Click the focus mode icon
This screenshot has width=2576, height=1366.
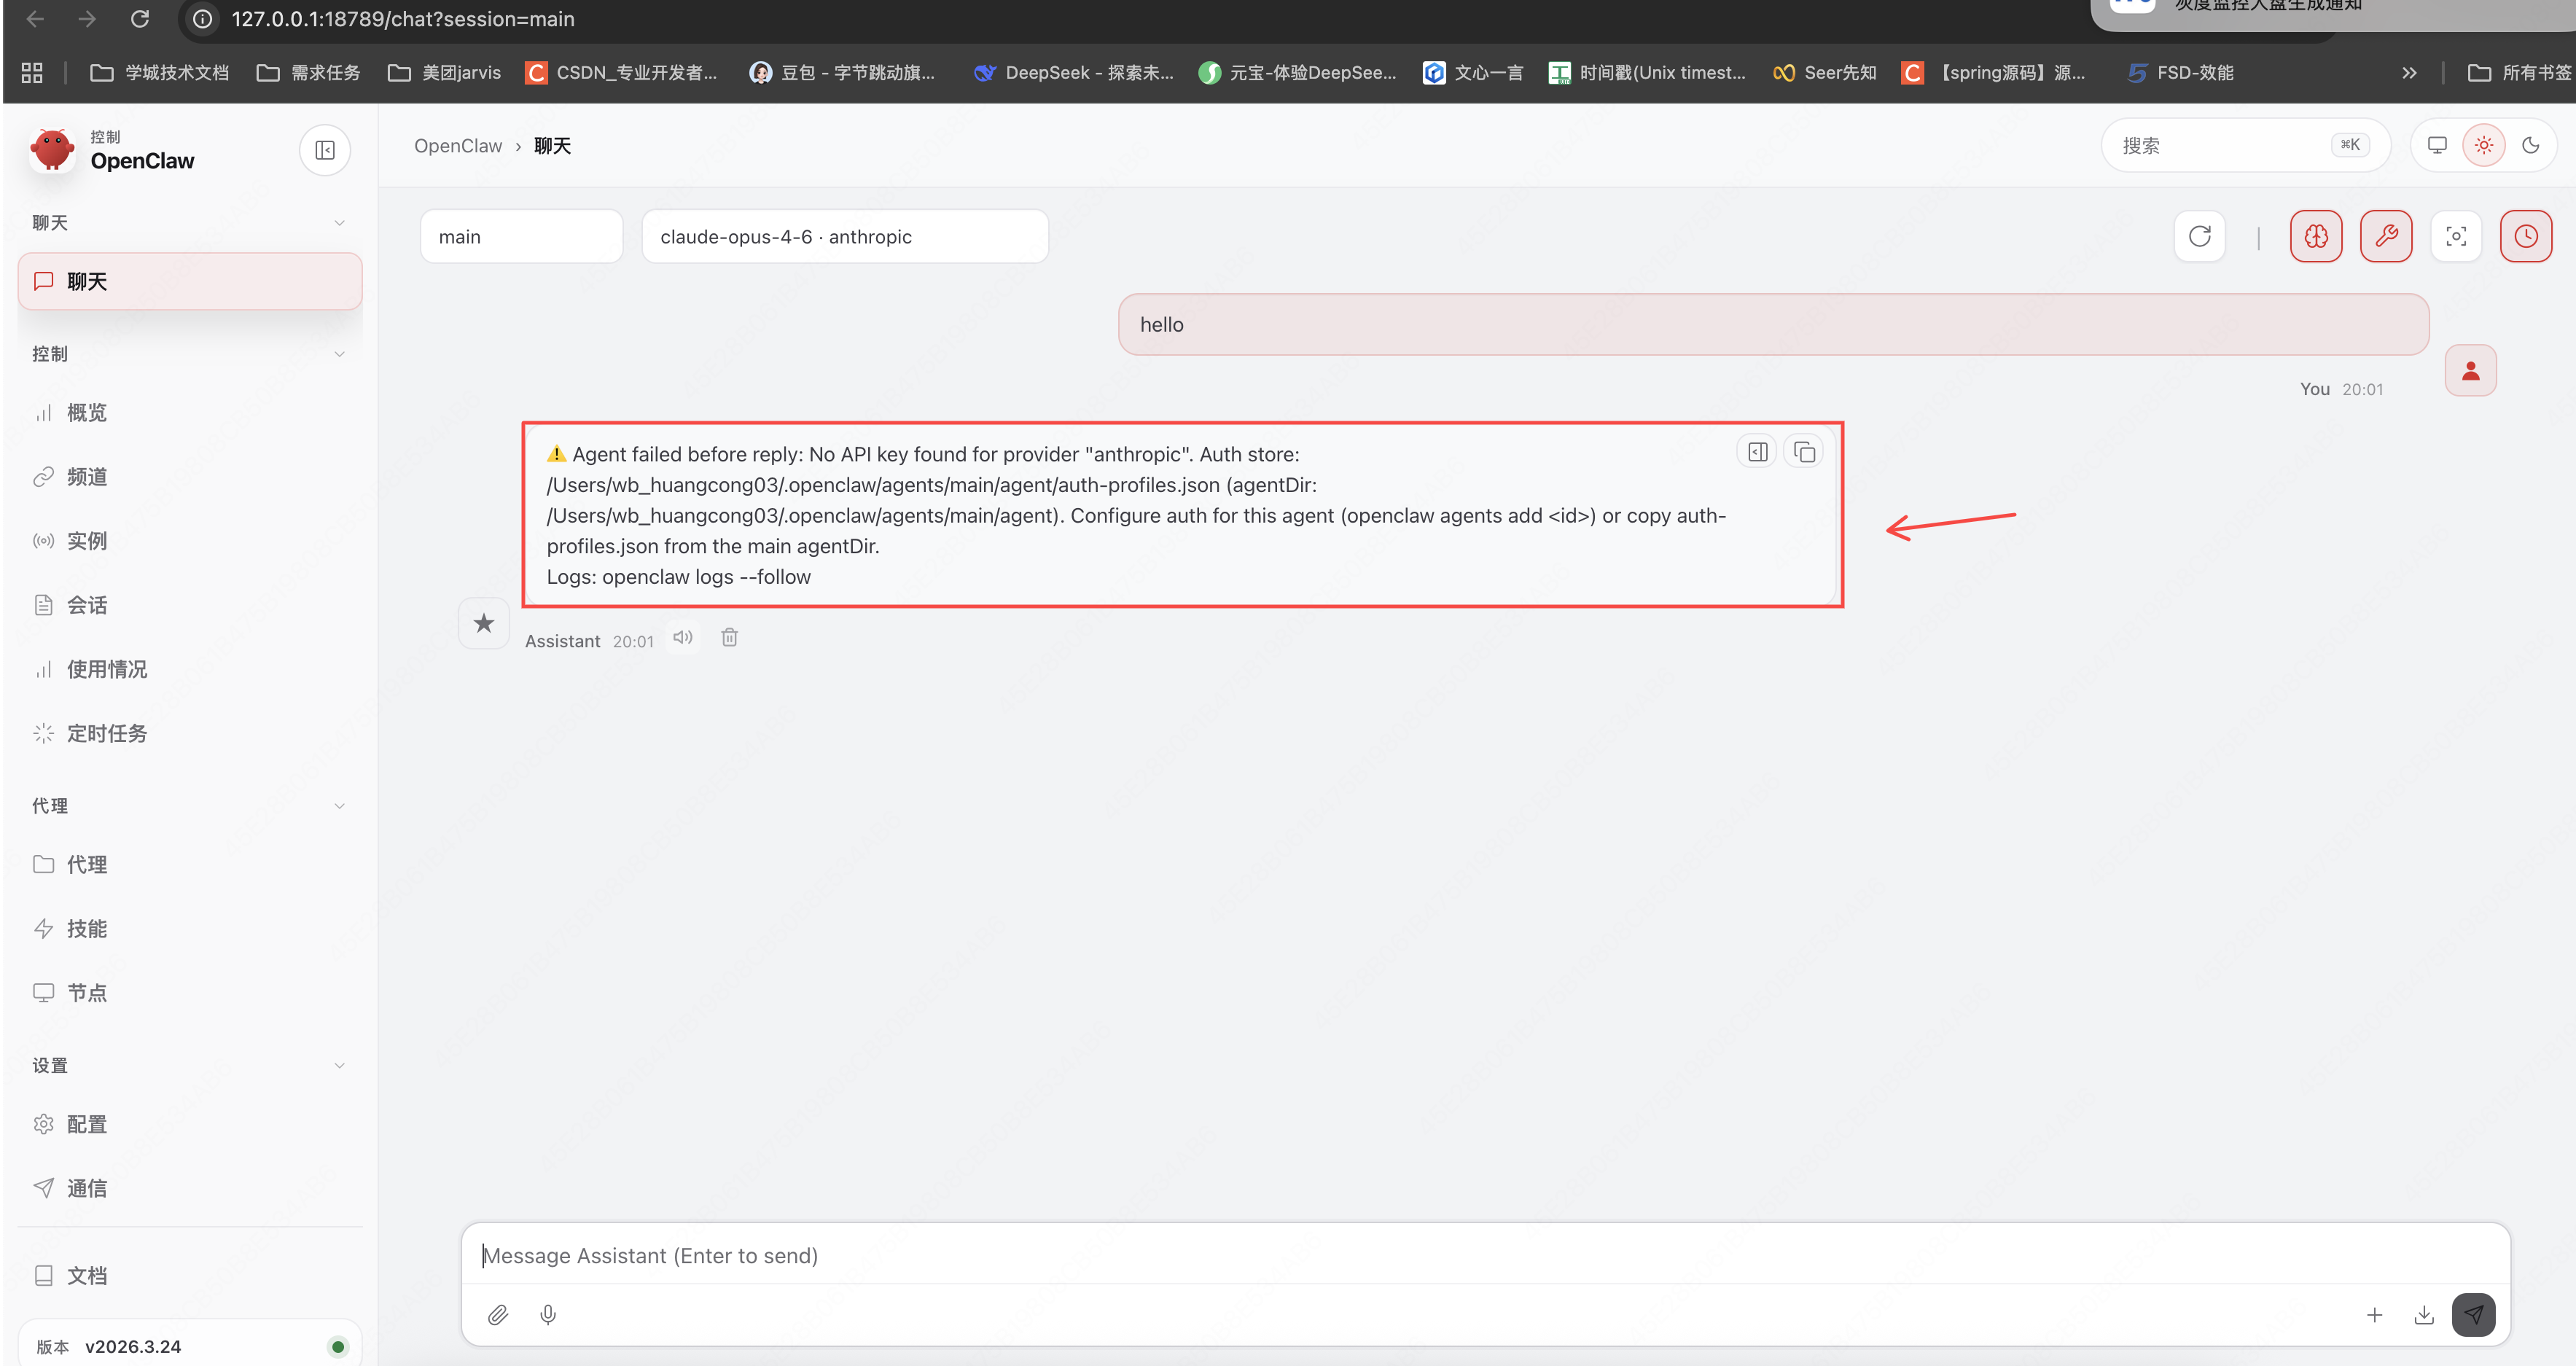point(2455,236)
